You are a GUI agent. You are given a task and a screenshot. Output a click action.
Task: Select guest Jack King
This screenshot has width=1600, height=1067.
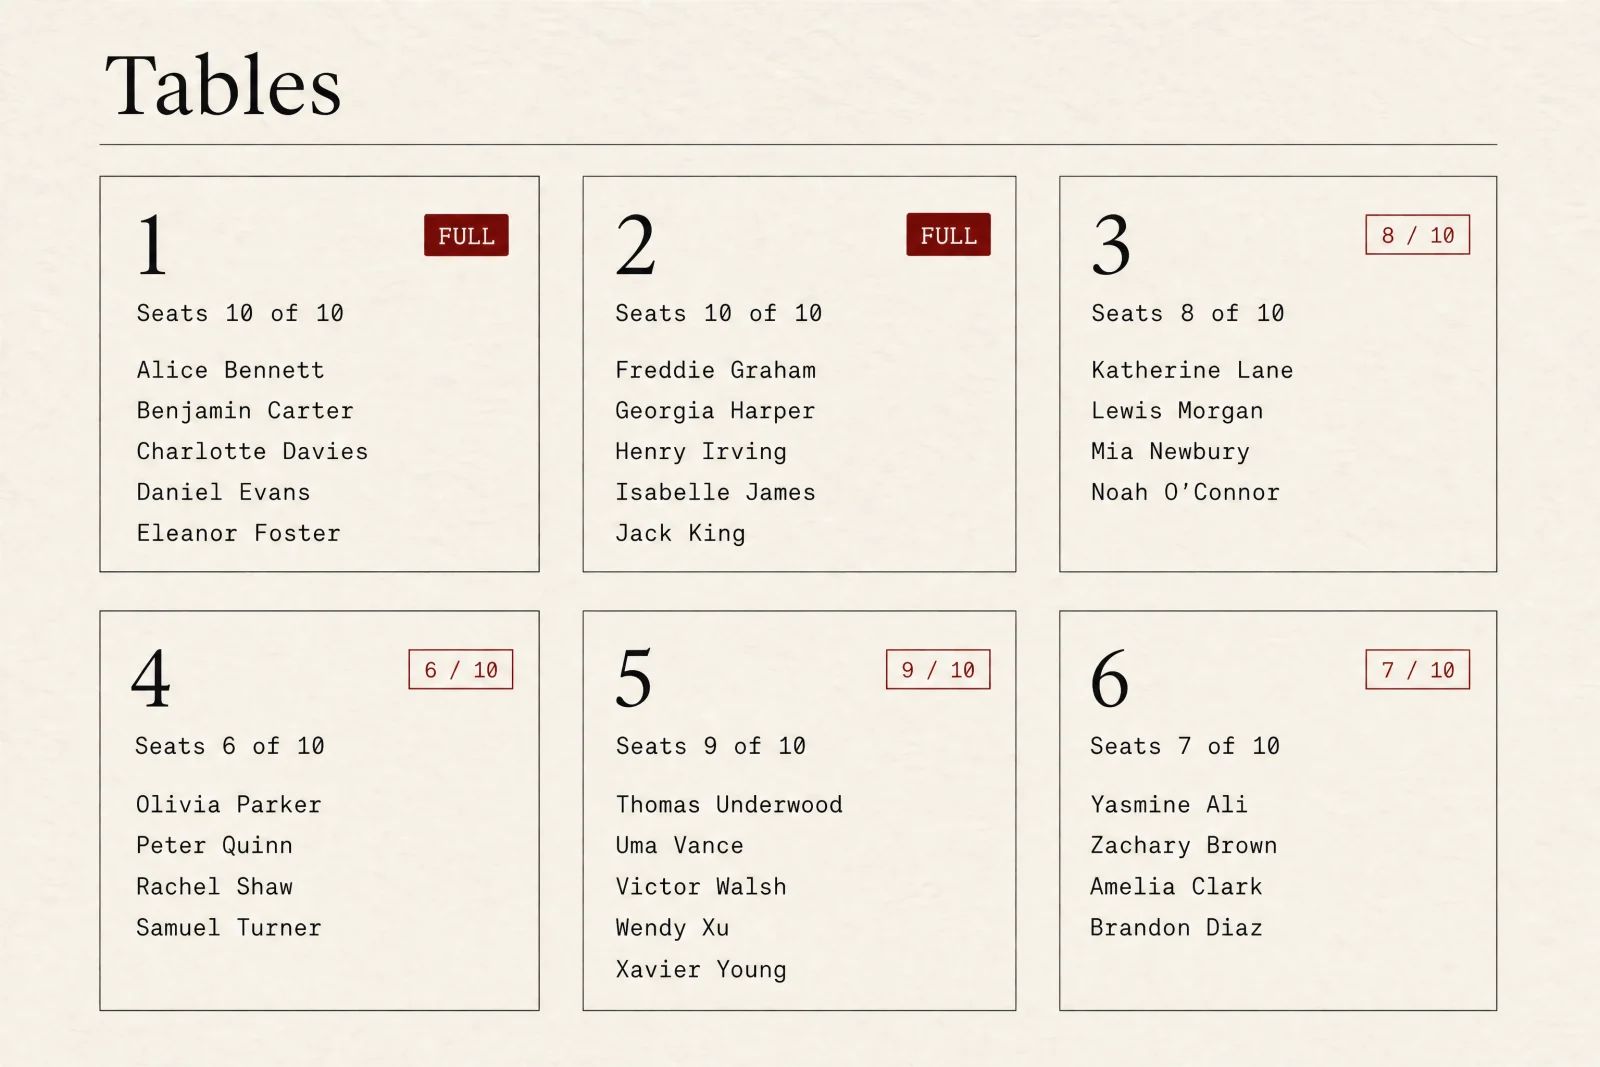click(x=681, y=533)
